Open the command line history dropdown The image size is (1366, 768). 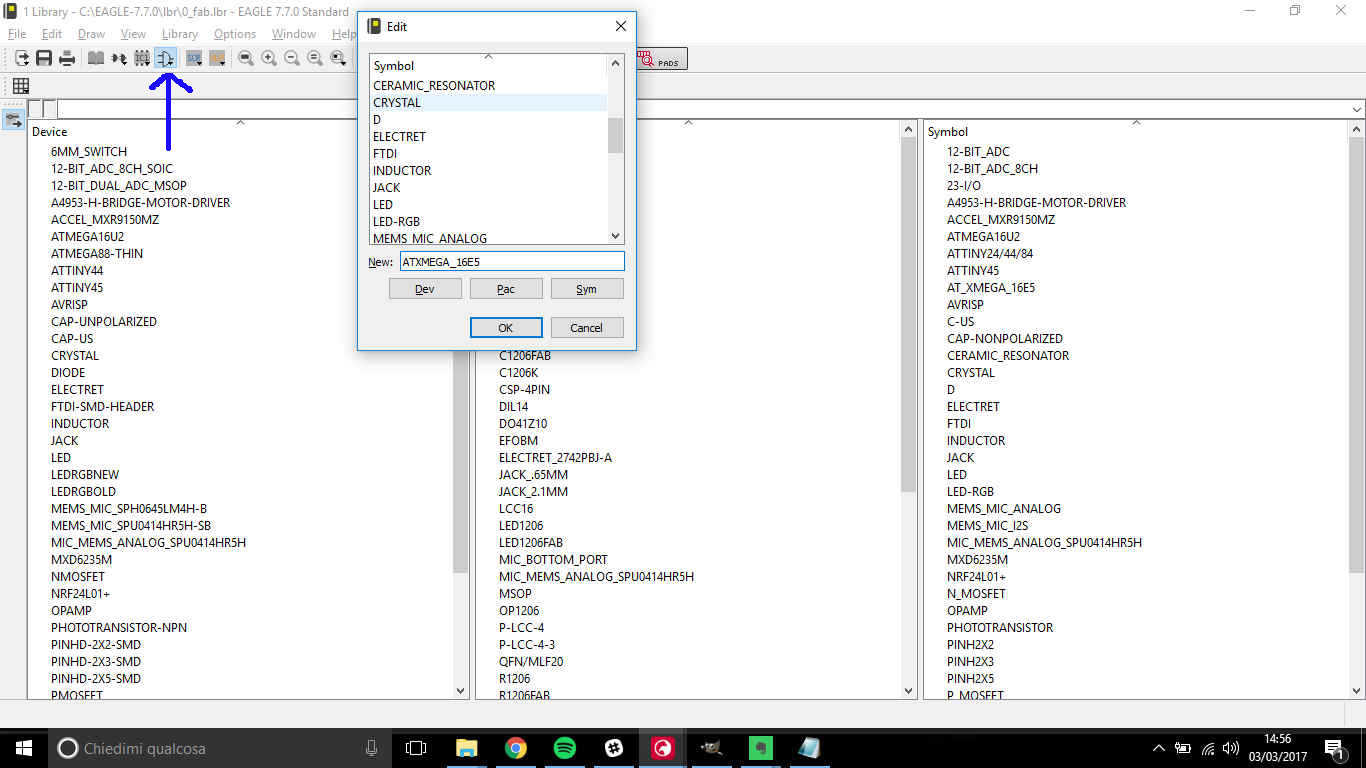(x=1357, y=109)
